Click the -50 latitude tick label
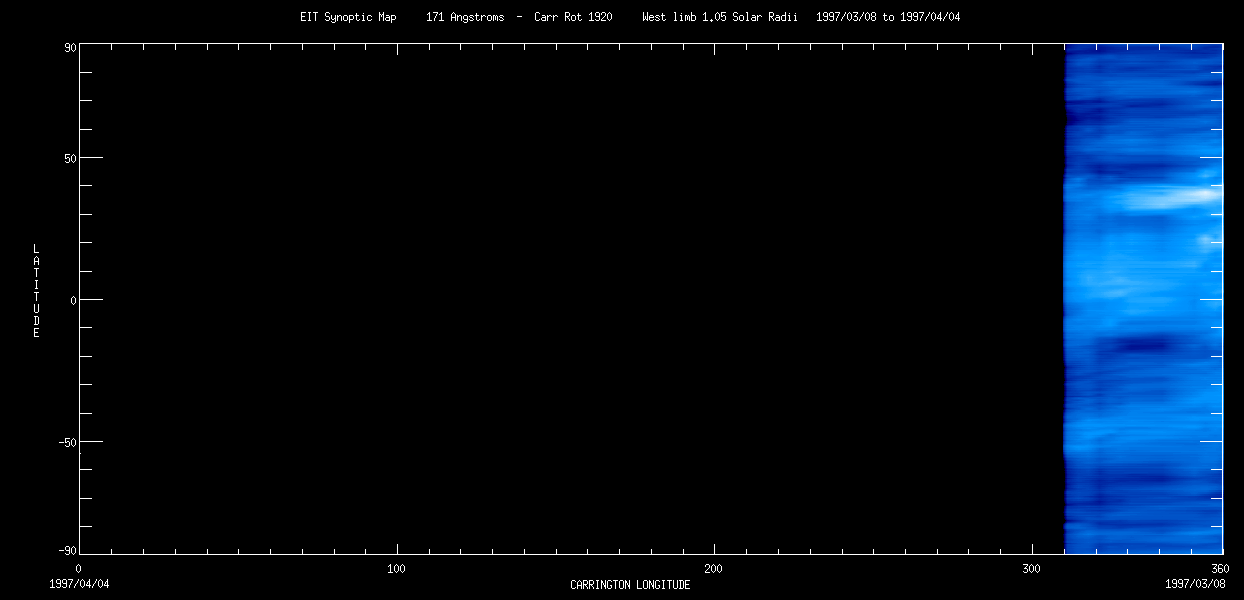The image size is (1244, 600). click(69, 442)
